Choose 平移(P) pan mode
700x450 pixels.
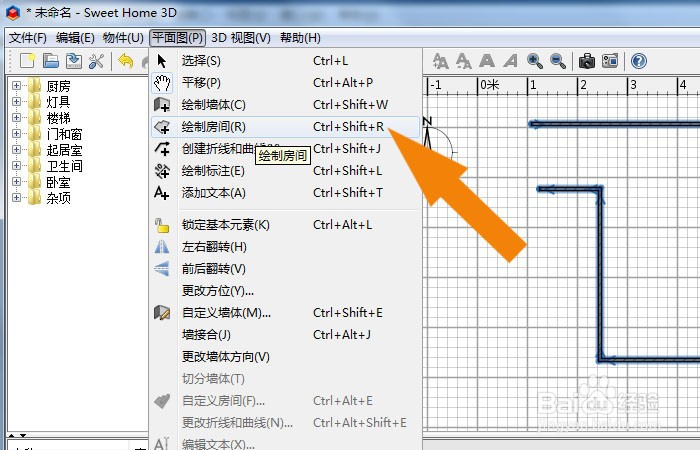point(285,83)
